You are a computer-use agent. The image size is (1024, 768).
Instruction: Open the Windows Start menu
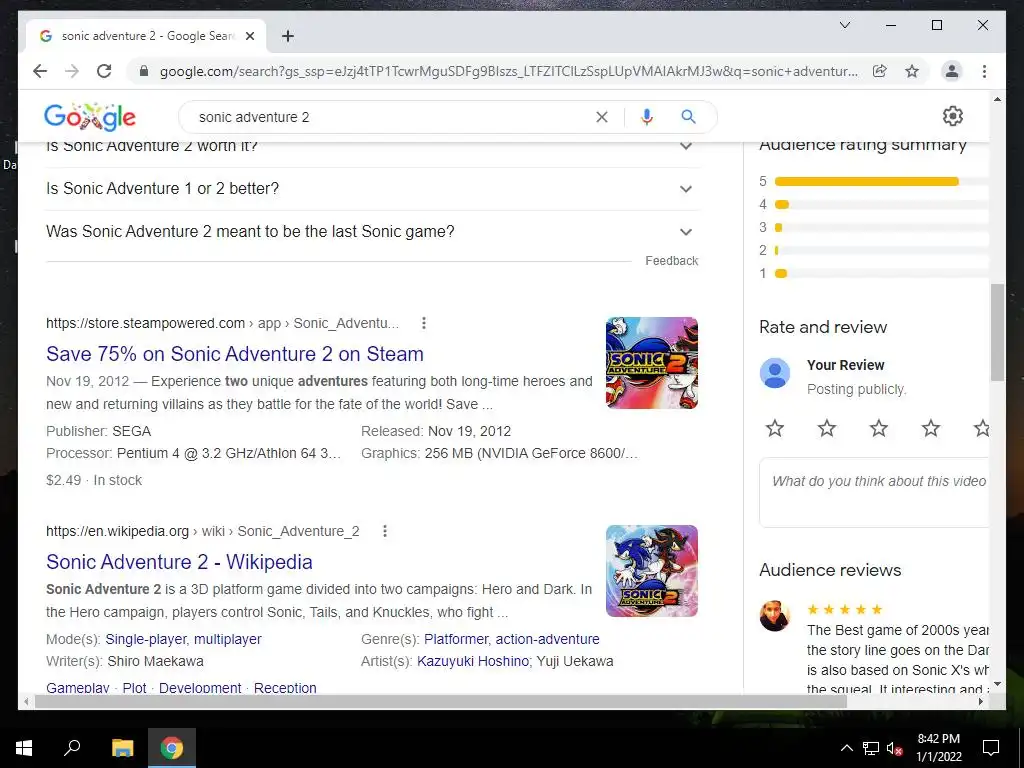tap(24, 748)
